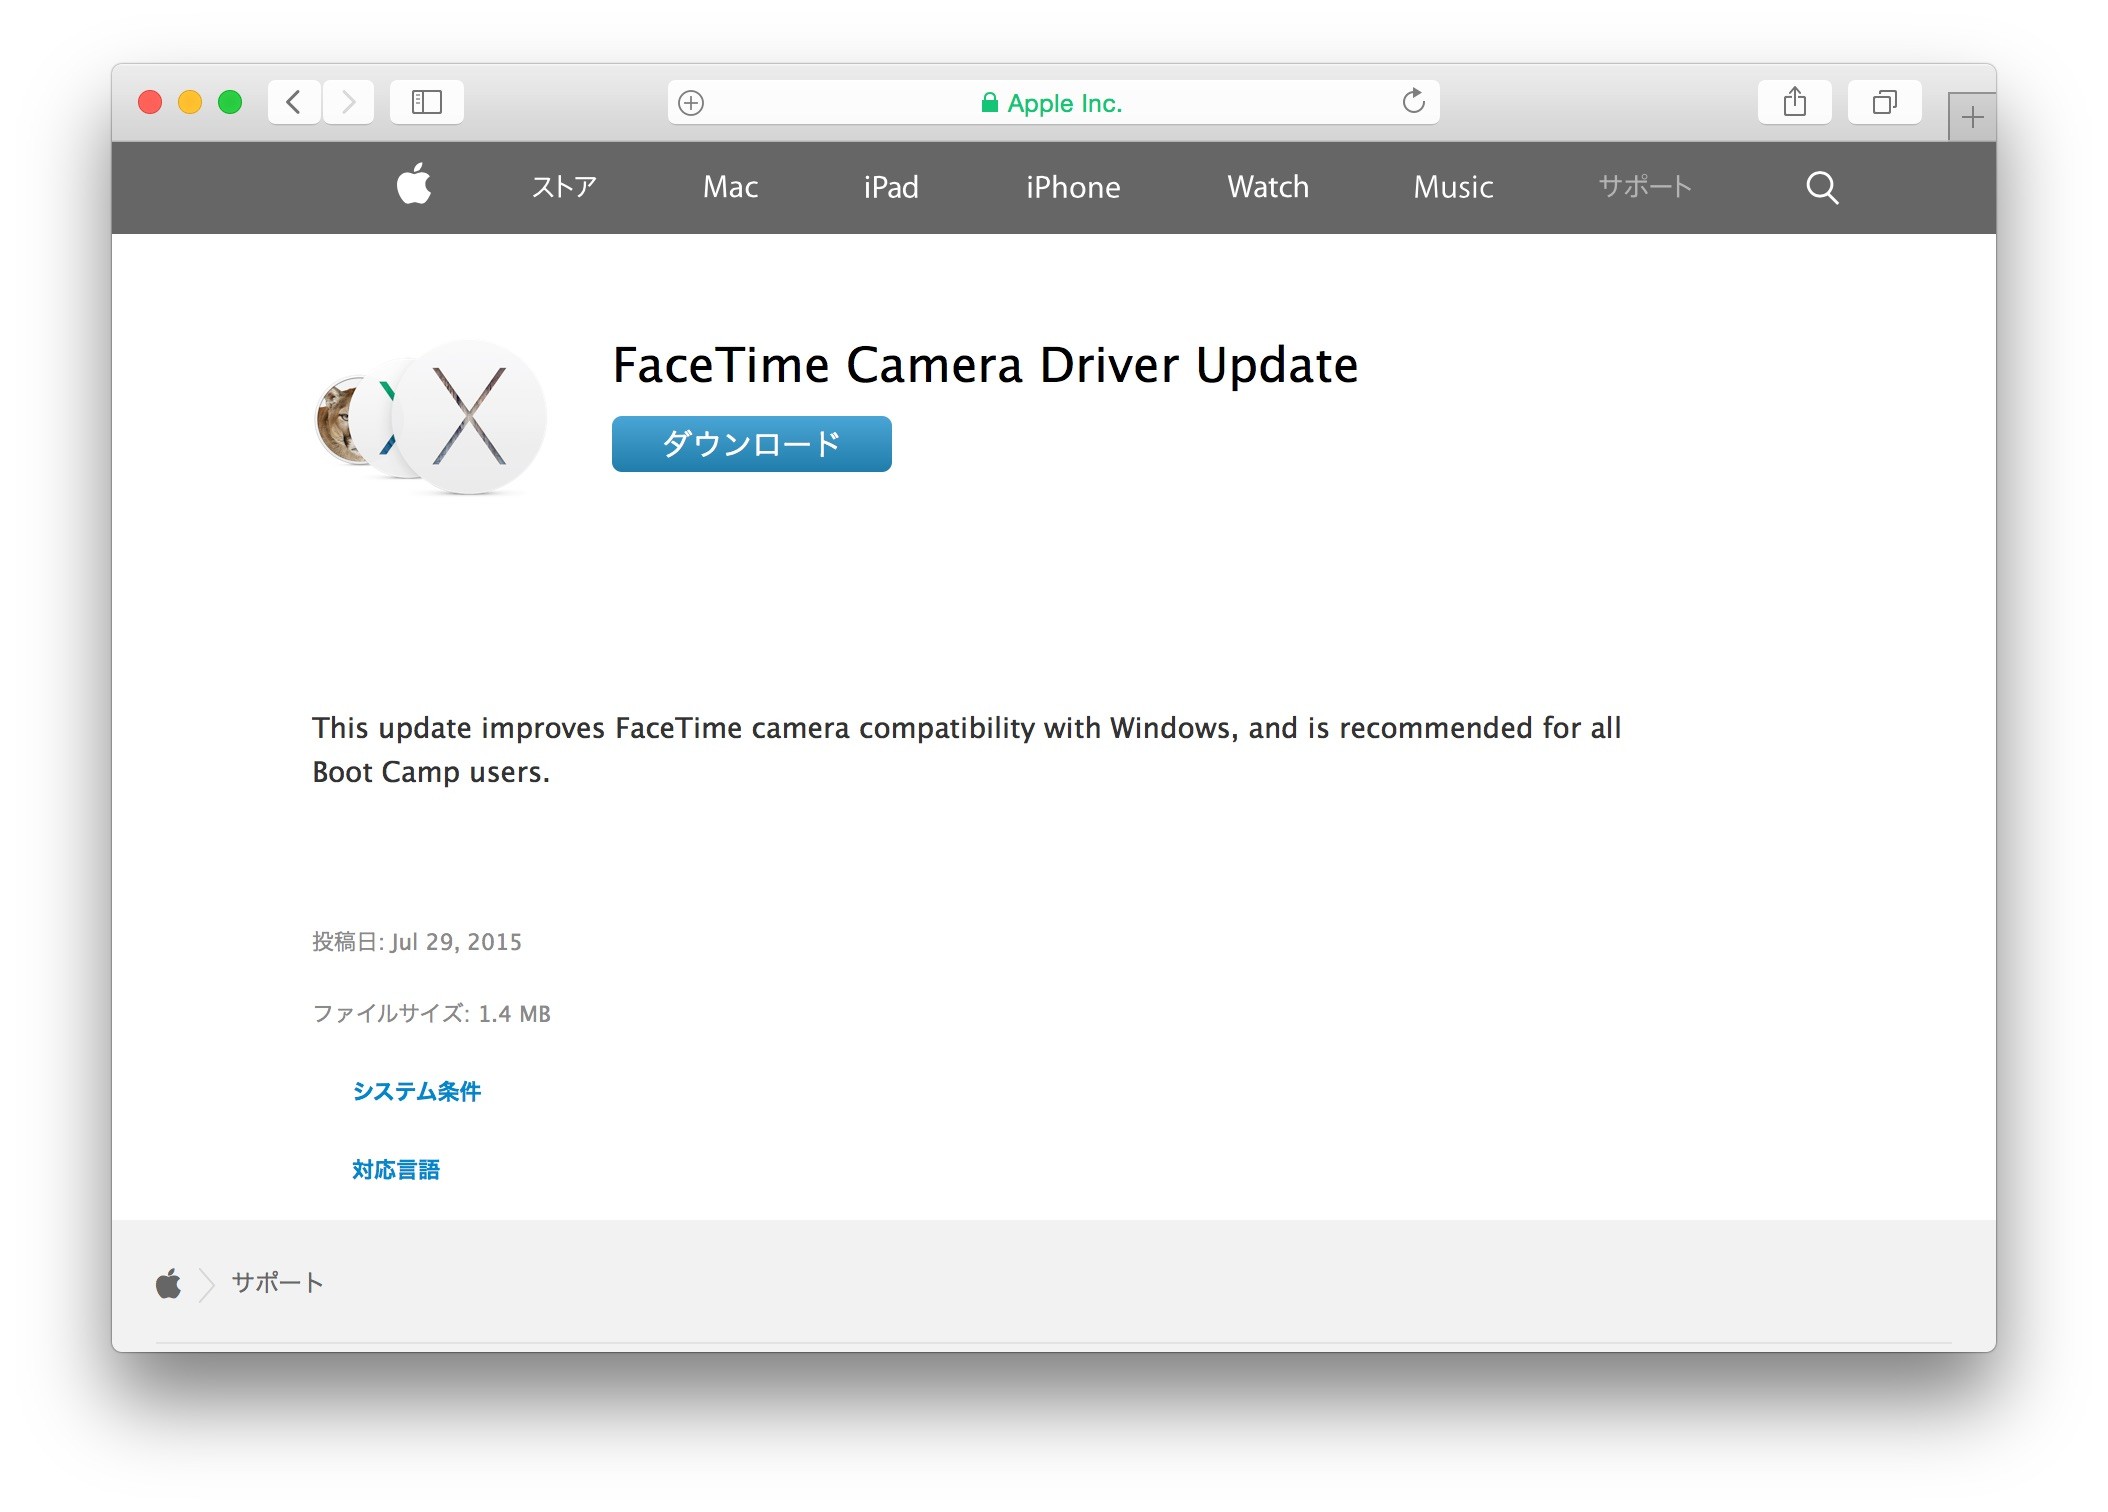This screenshot has width=2108, height=1512.
Task: Go back with the Safari back arrow
Action: coord(294,102)
